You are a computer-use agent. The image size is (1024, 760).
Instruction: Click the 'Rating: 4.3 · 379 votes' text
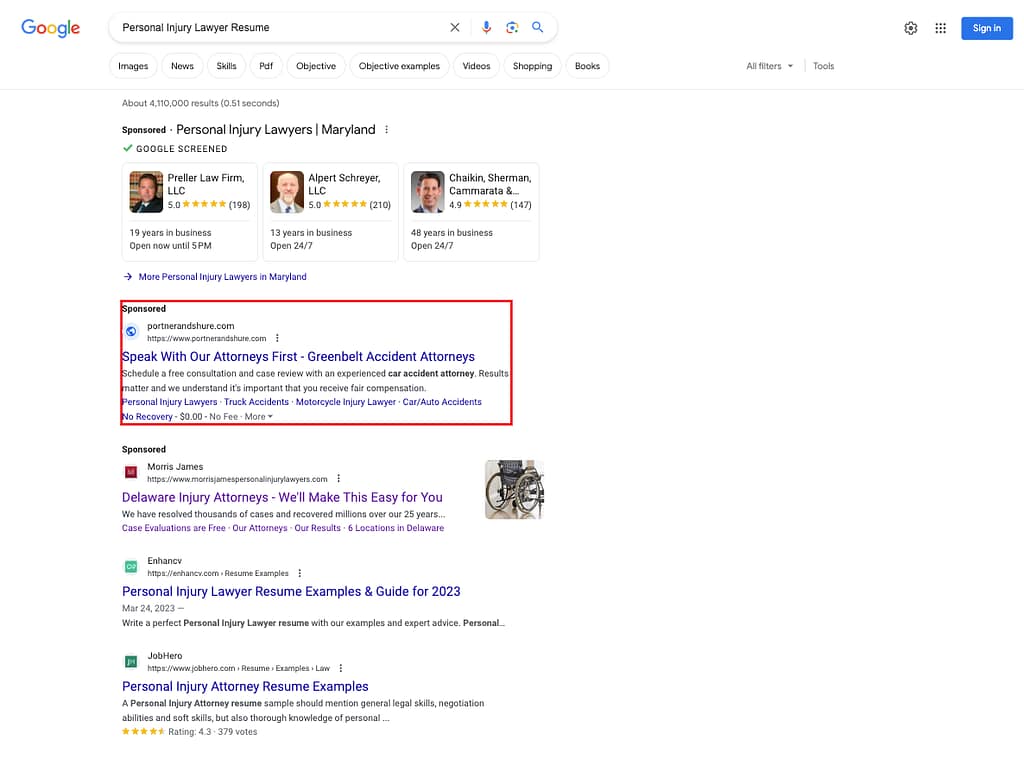point(212,732)
